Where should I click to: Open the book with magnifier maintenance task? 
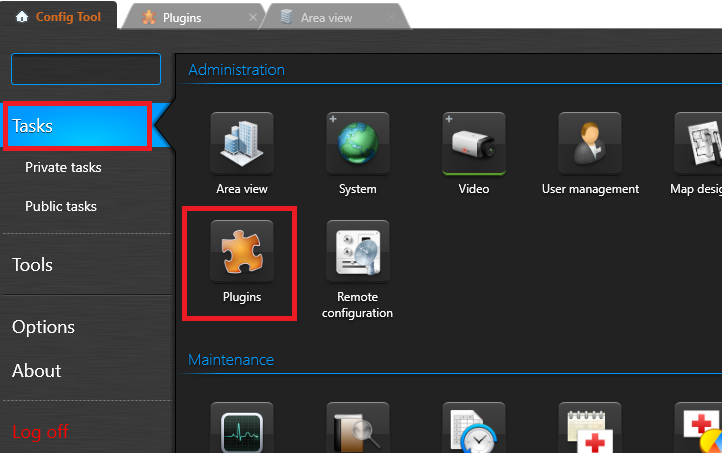(358, 428)
